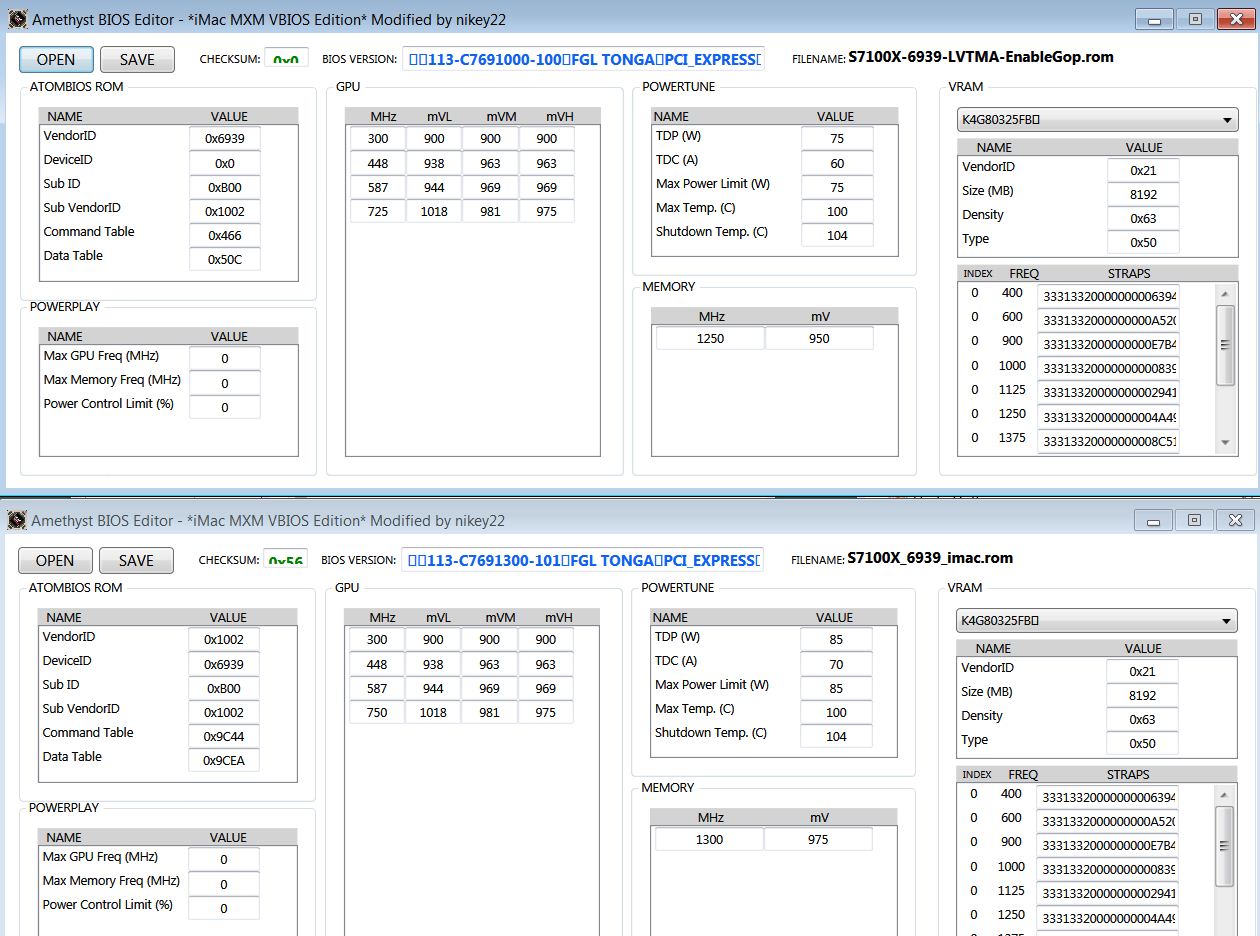Viewport: 1260px width, 936px height.
Task: Click the bottom window's Amethyst app icon
Action: (17, 520)
